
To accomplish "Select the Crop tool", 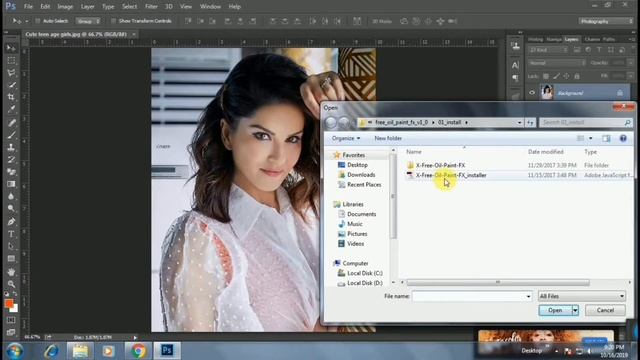I will tap(11, 97).
